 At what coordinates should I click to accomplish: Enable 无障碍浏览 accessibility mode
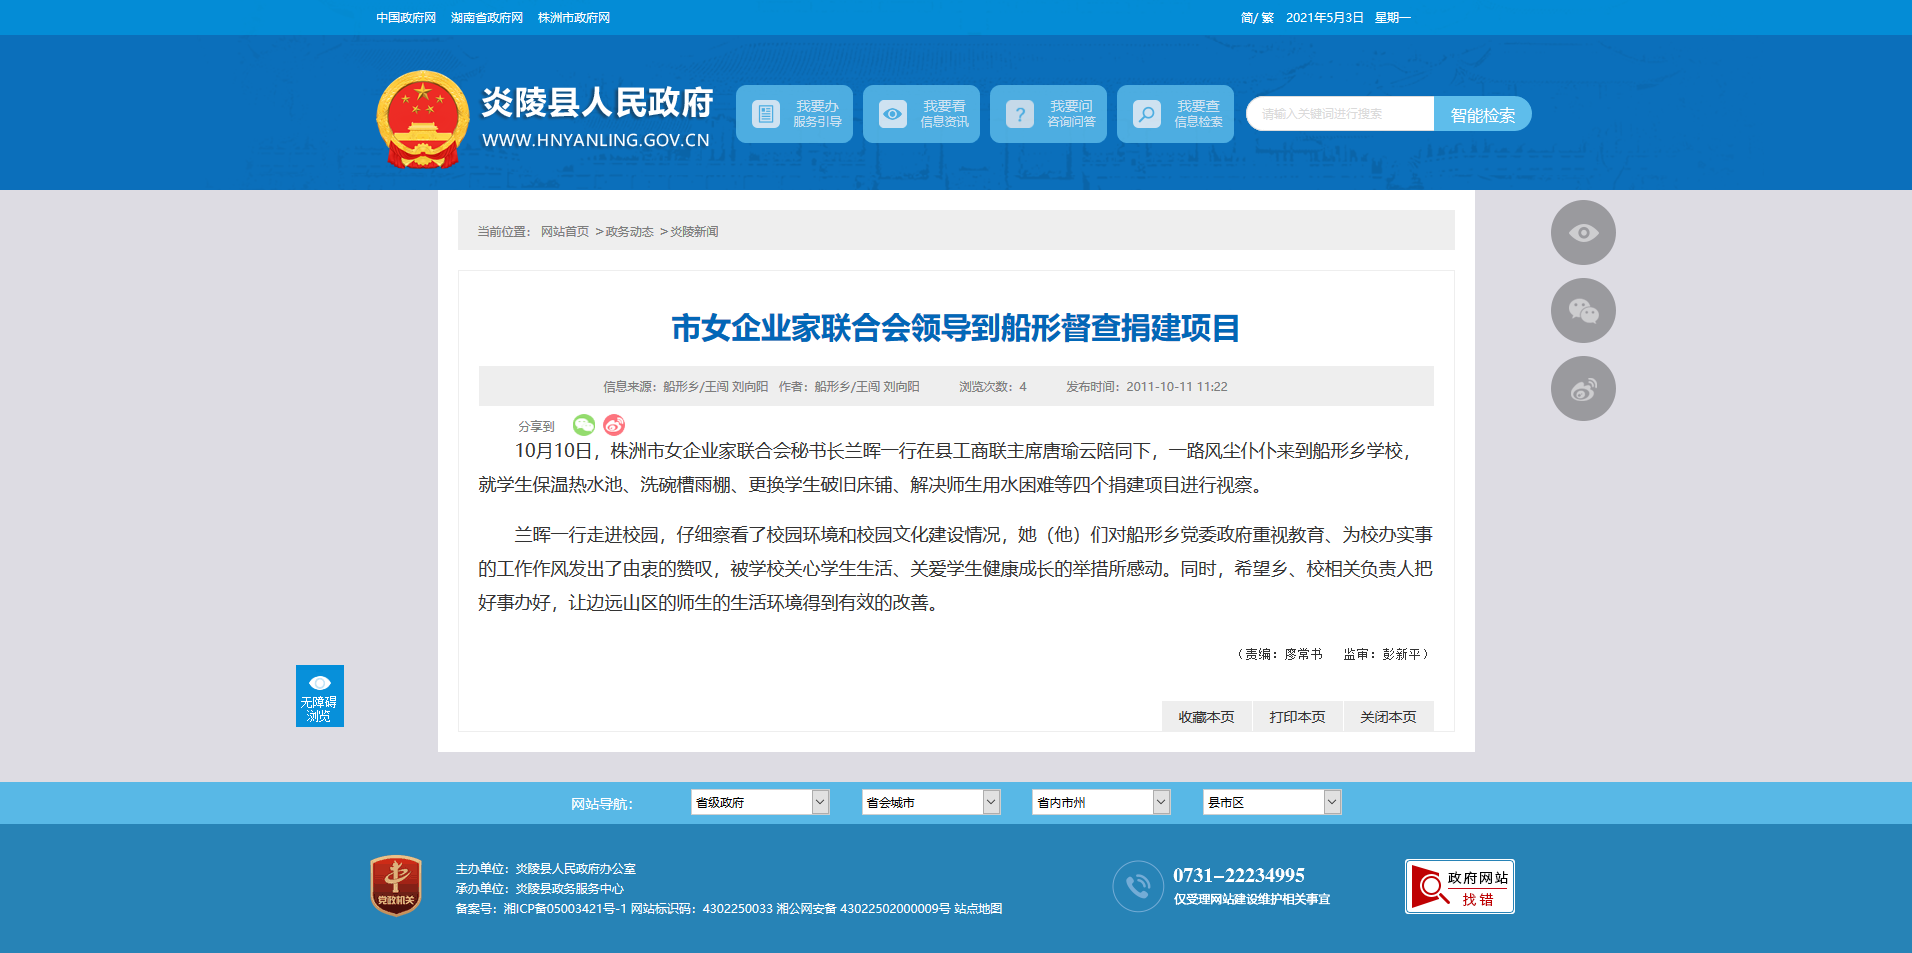click(x=320, y=696)
